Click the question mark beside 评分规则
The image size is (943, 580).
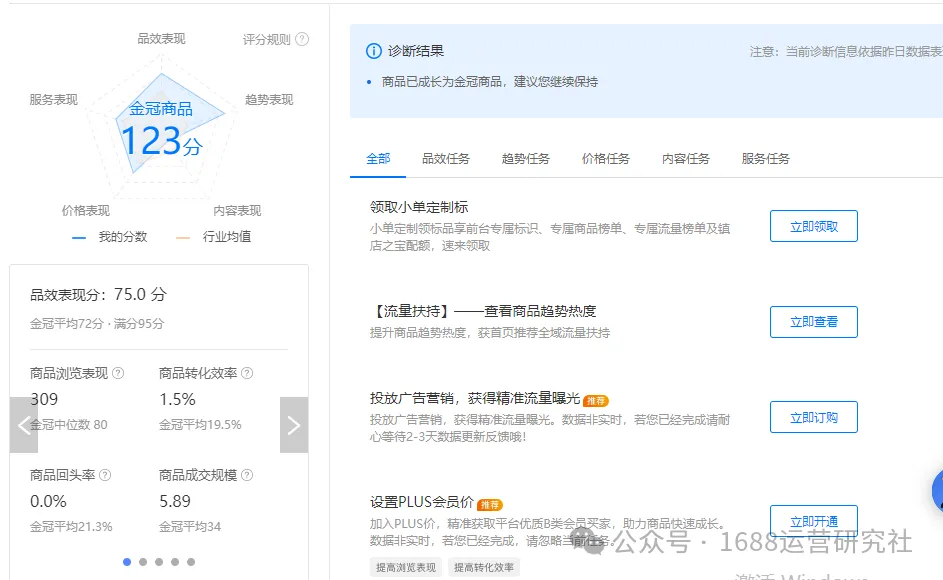302,38
